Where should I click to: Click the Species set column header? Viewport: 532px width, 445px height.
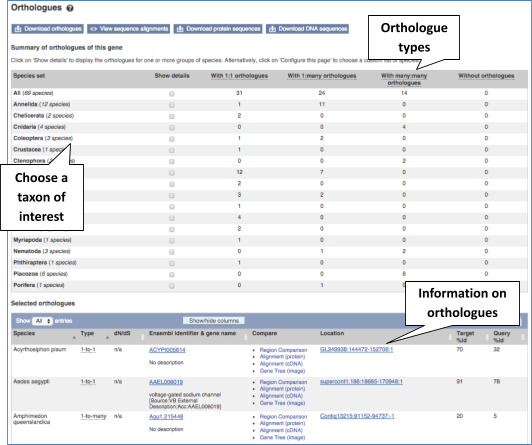(29, 76)
